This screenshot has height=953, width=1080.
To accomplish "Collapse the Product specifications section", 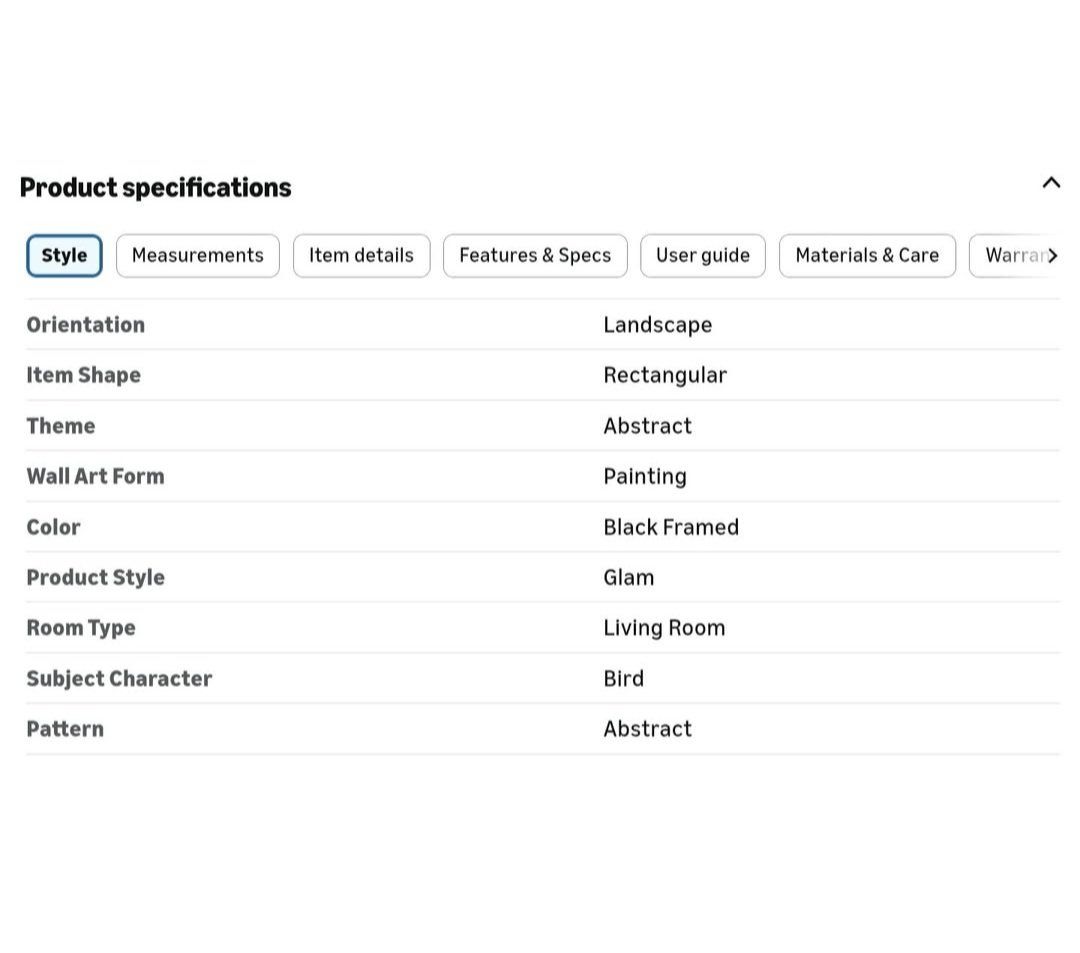I will [x=1050, y=183].
